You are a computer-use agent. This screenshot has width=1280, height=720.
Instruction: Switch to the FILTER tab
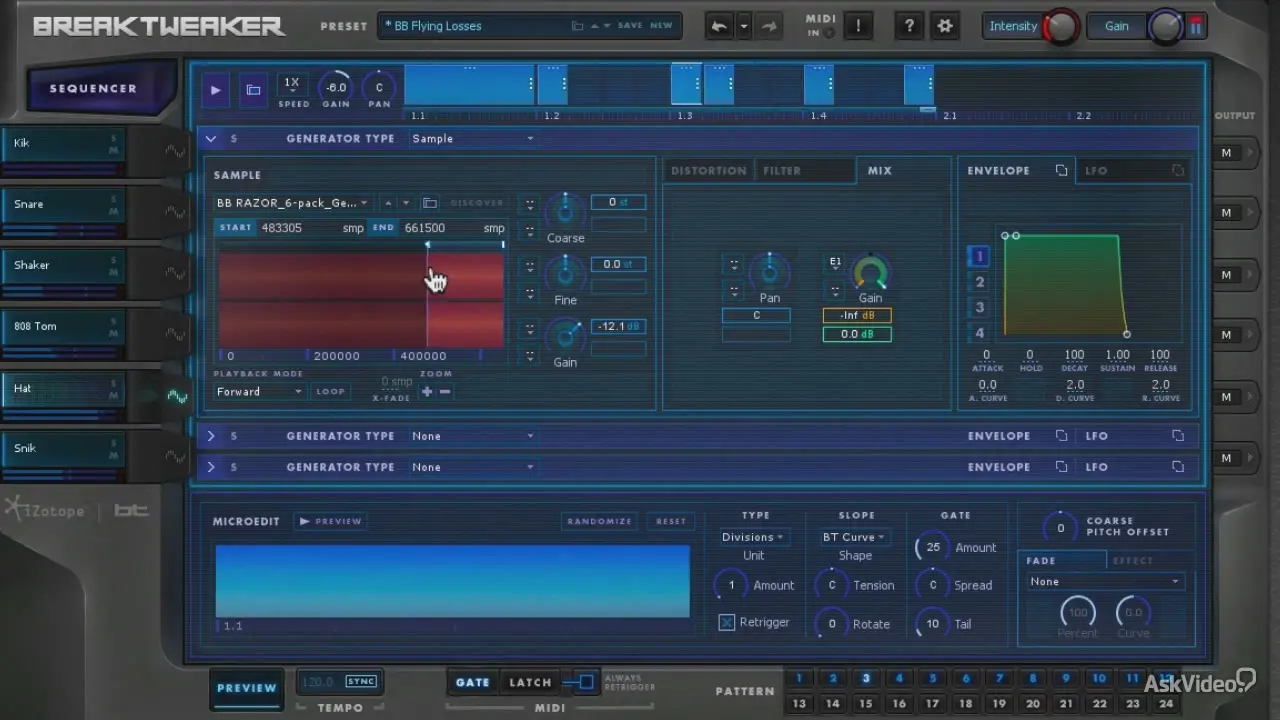coord(782,171)
